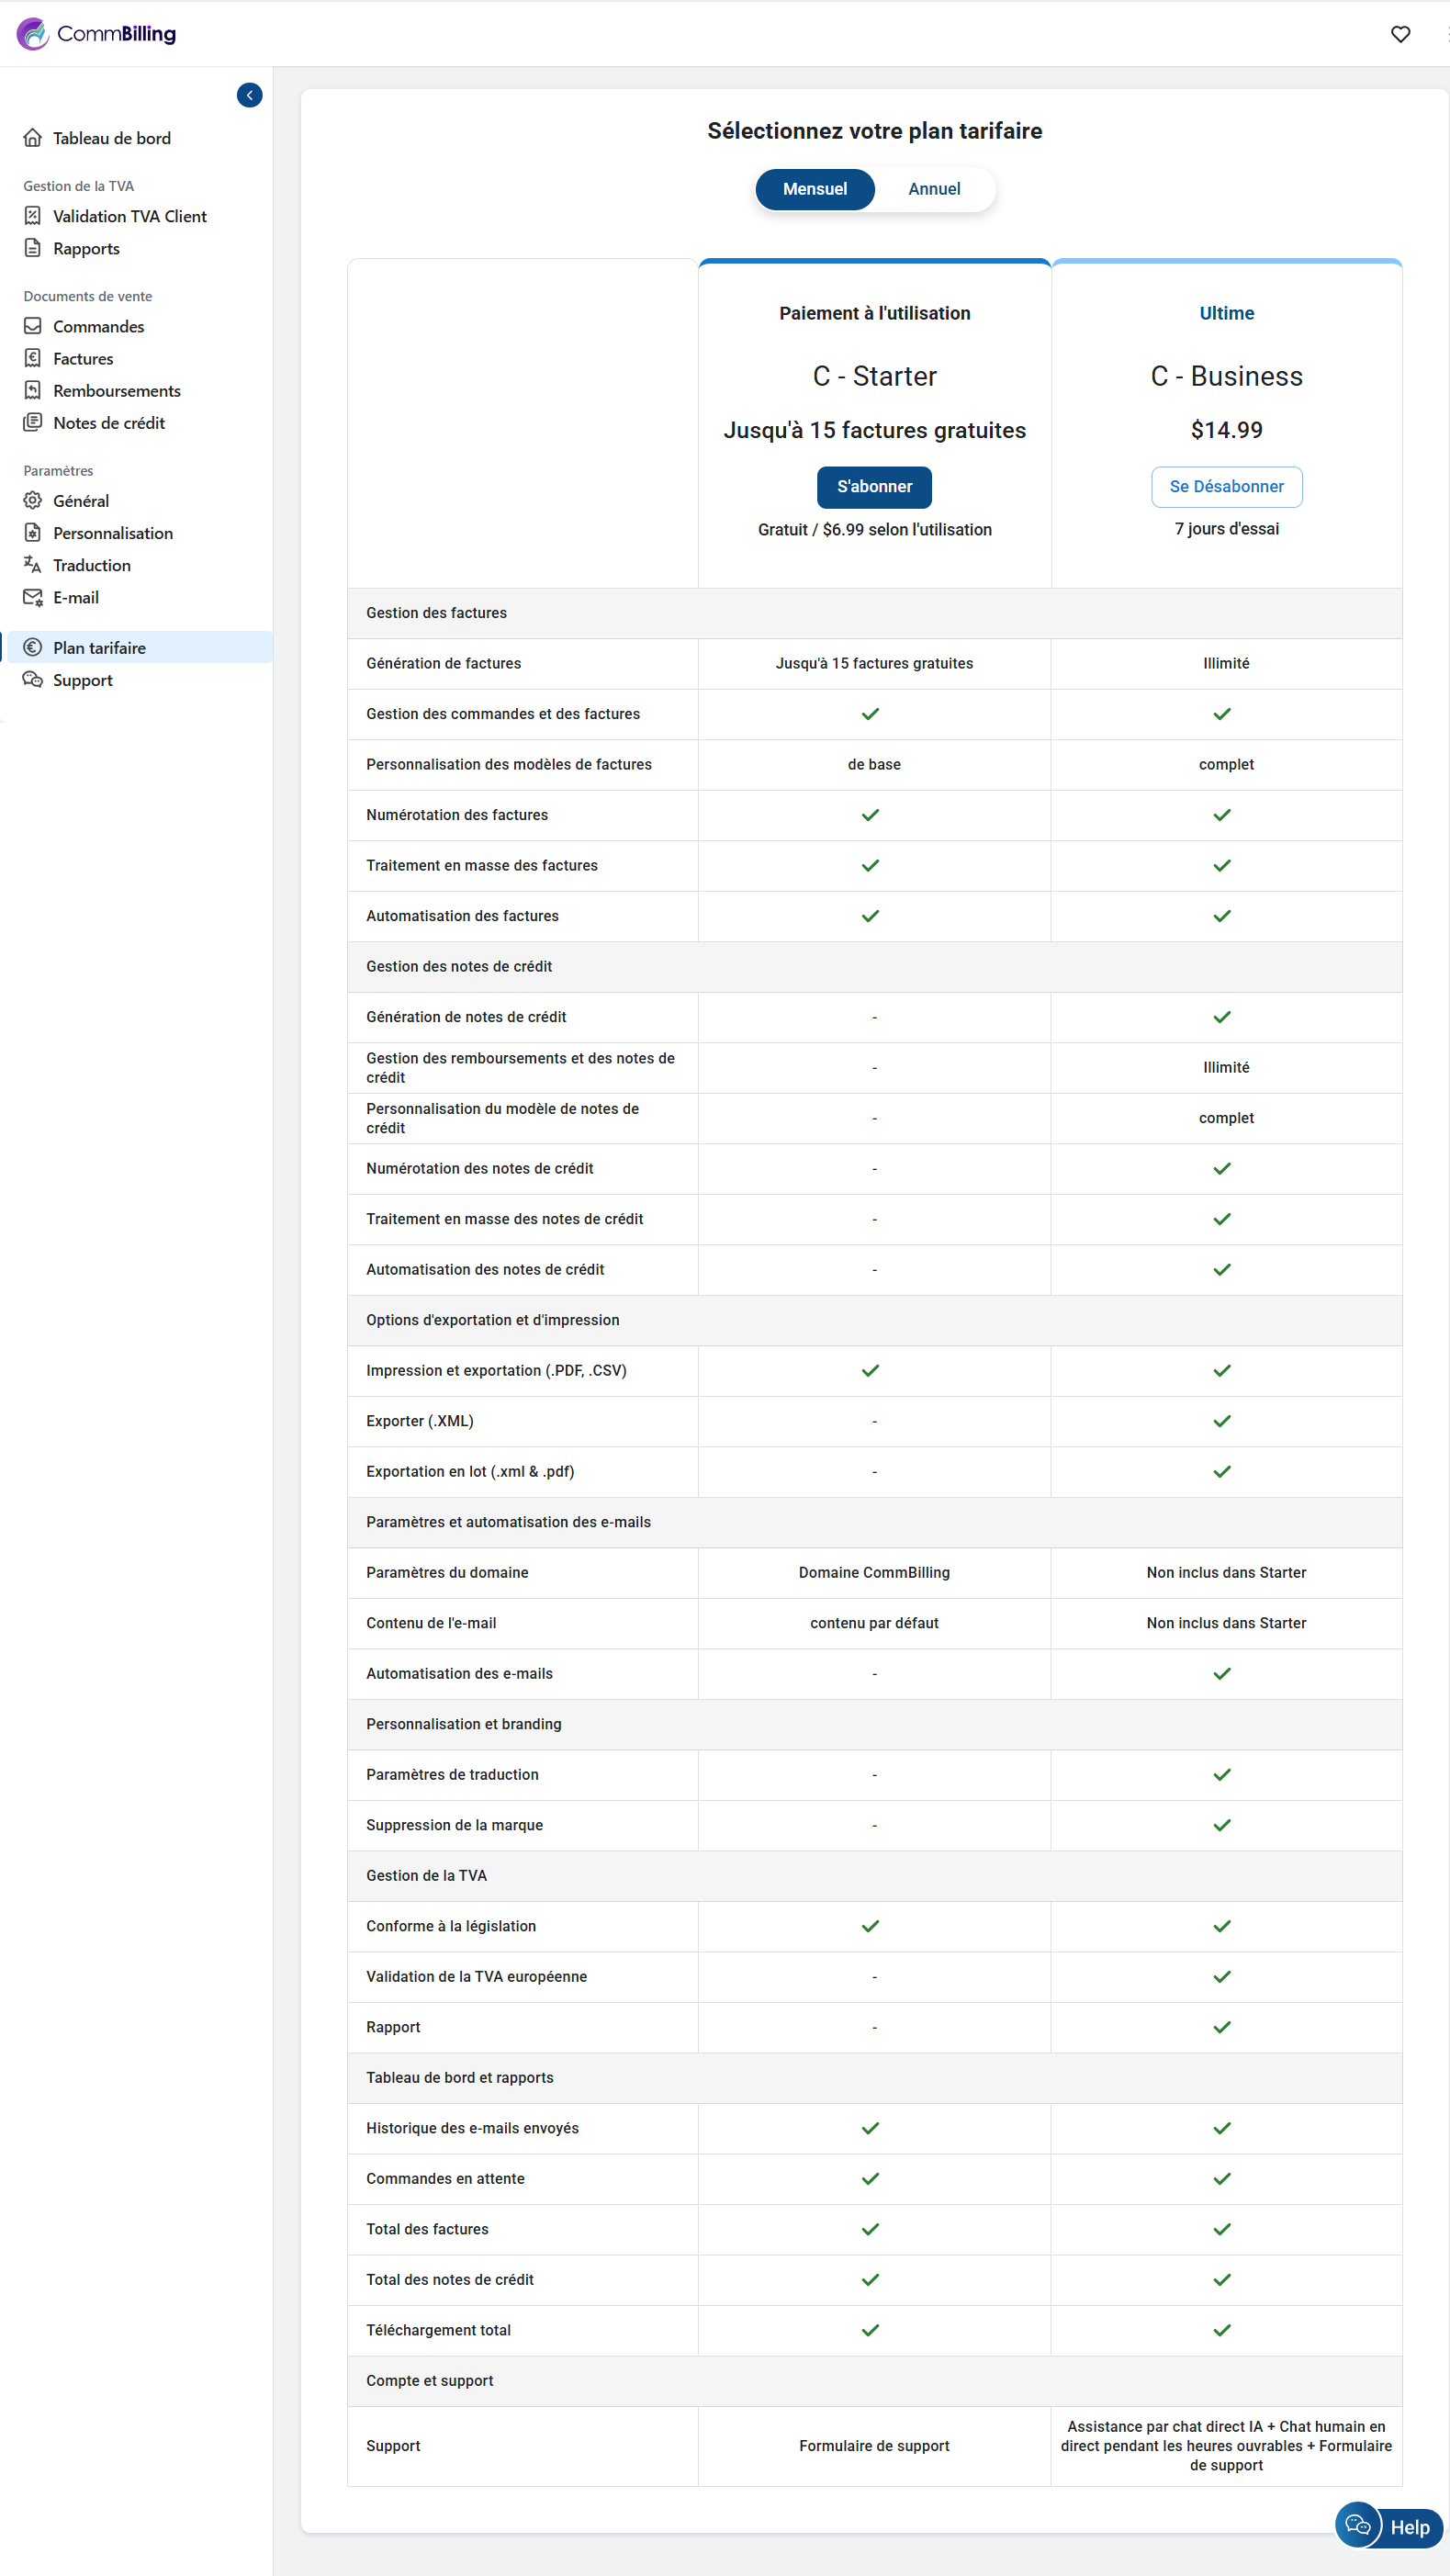Click the E-mail envelope icon
Image resolution: width=1450 pixels, height=2576 pixels.
click(x=33, y=598)
